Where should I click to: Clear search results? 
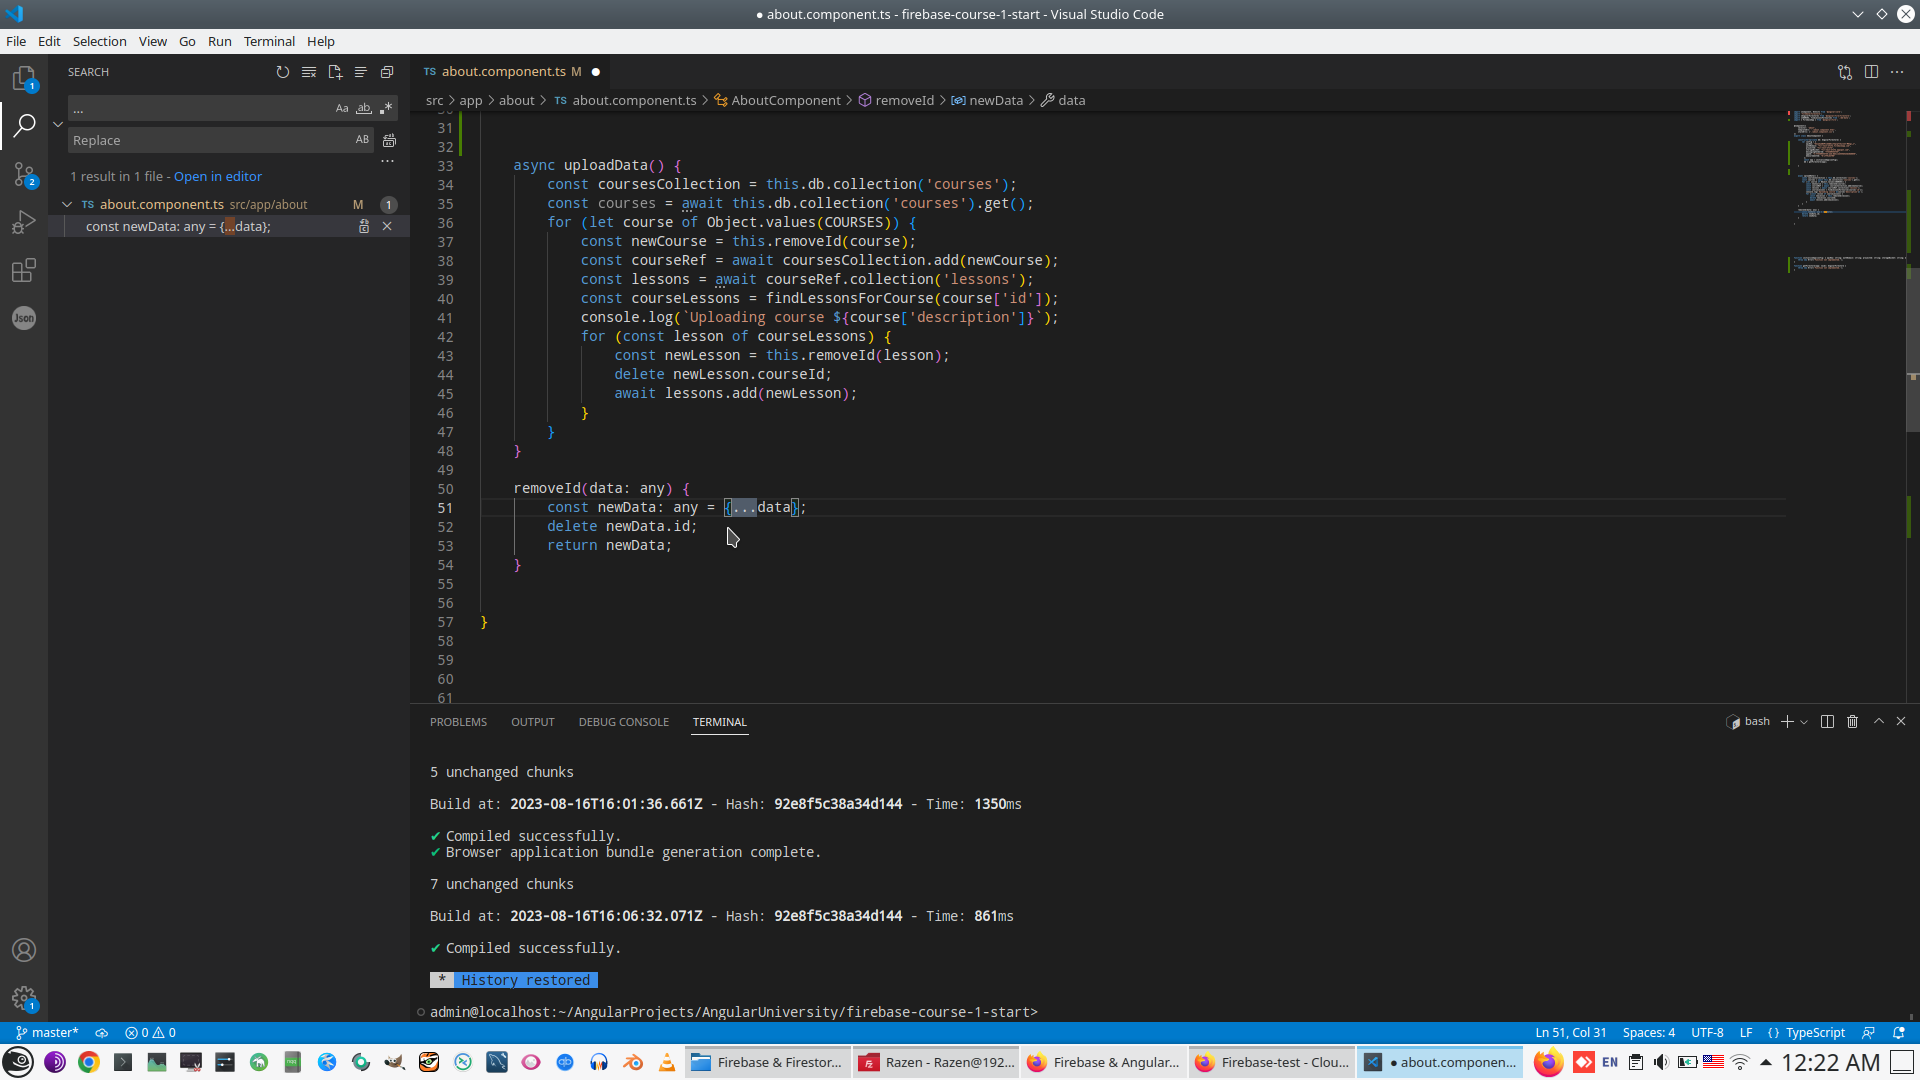coord(309,72)
